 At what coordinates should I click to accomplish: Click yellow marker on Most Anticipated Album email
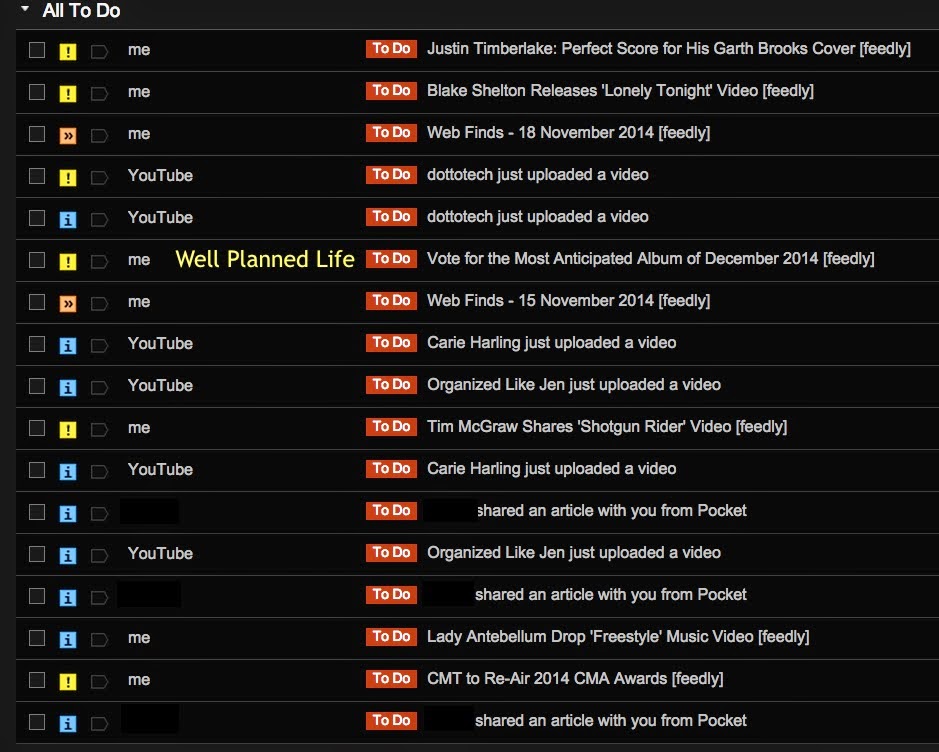(68, 260)
